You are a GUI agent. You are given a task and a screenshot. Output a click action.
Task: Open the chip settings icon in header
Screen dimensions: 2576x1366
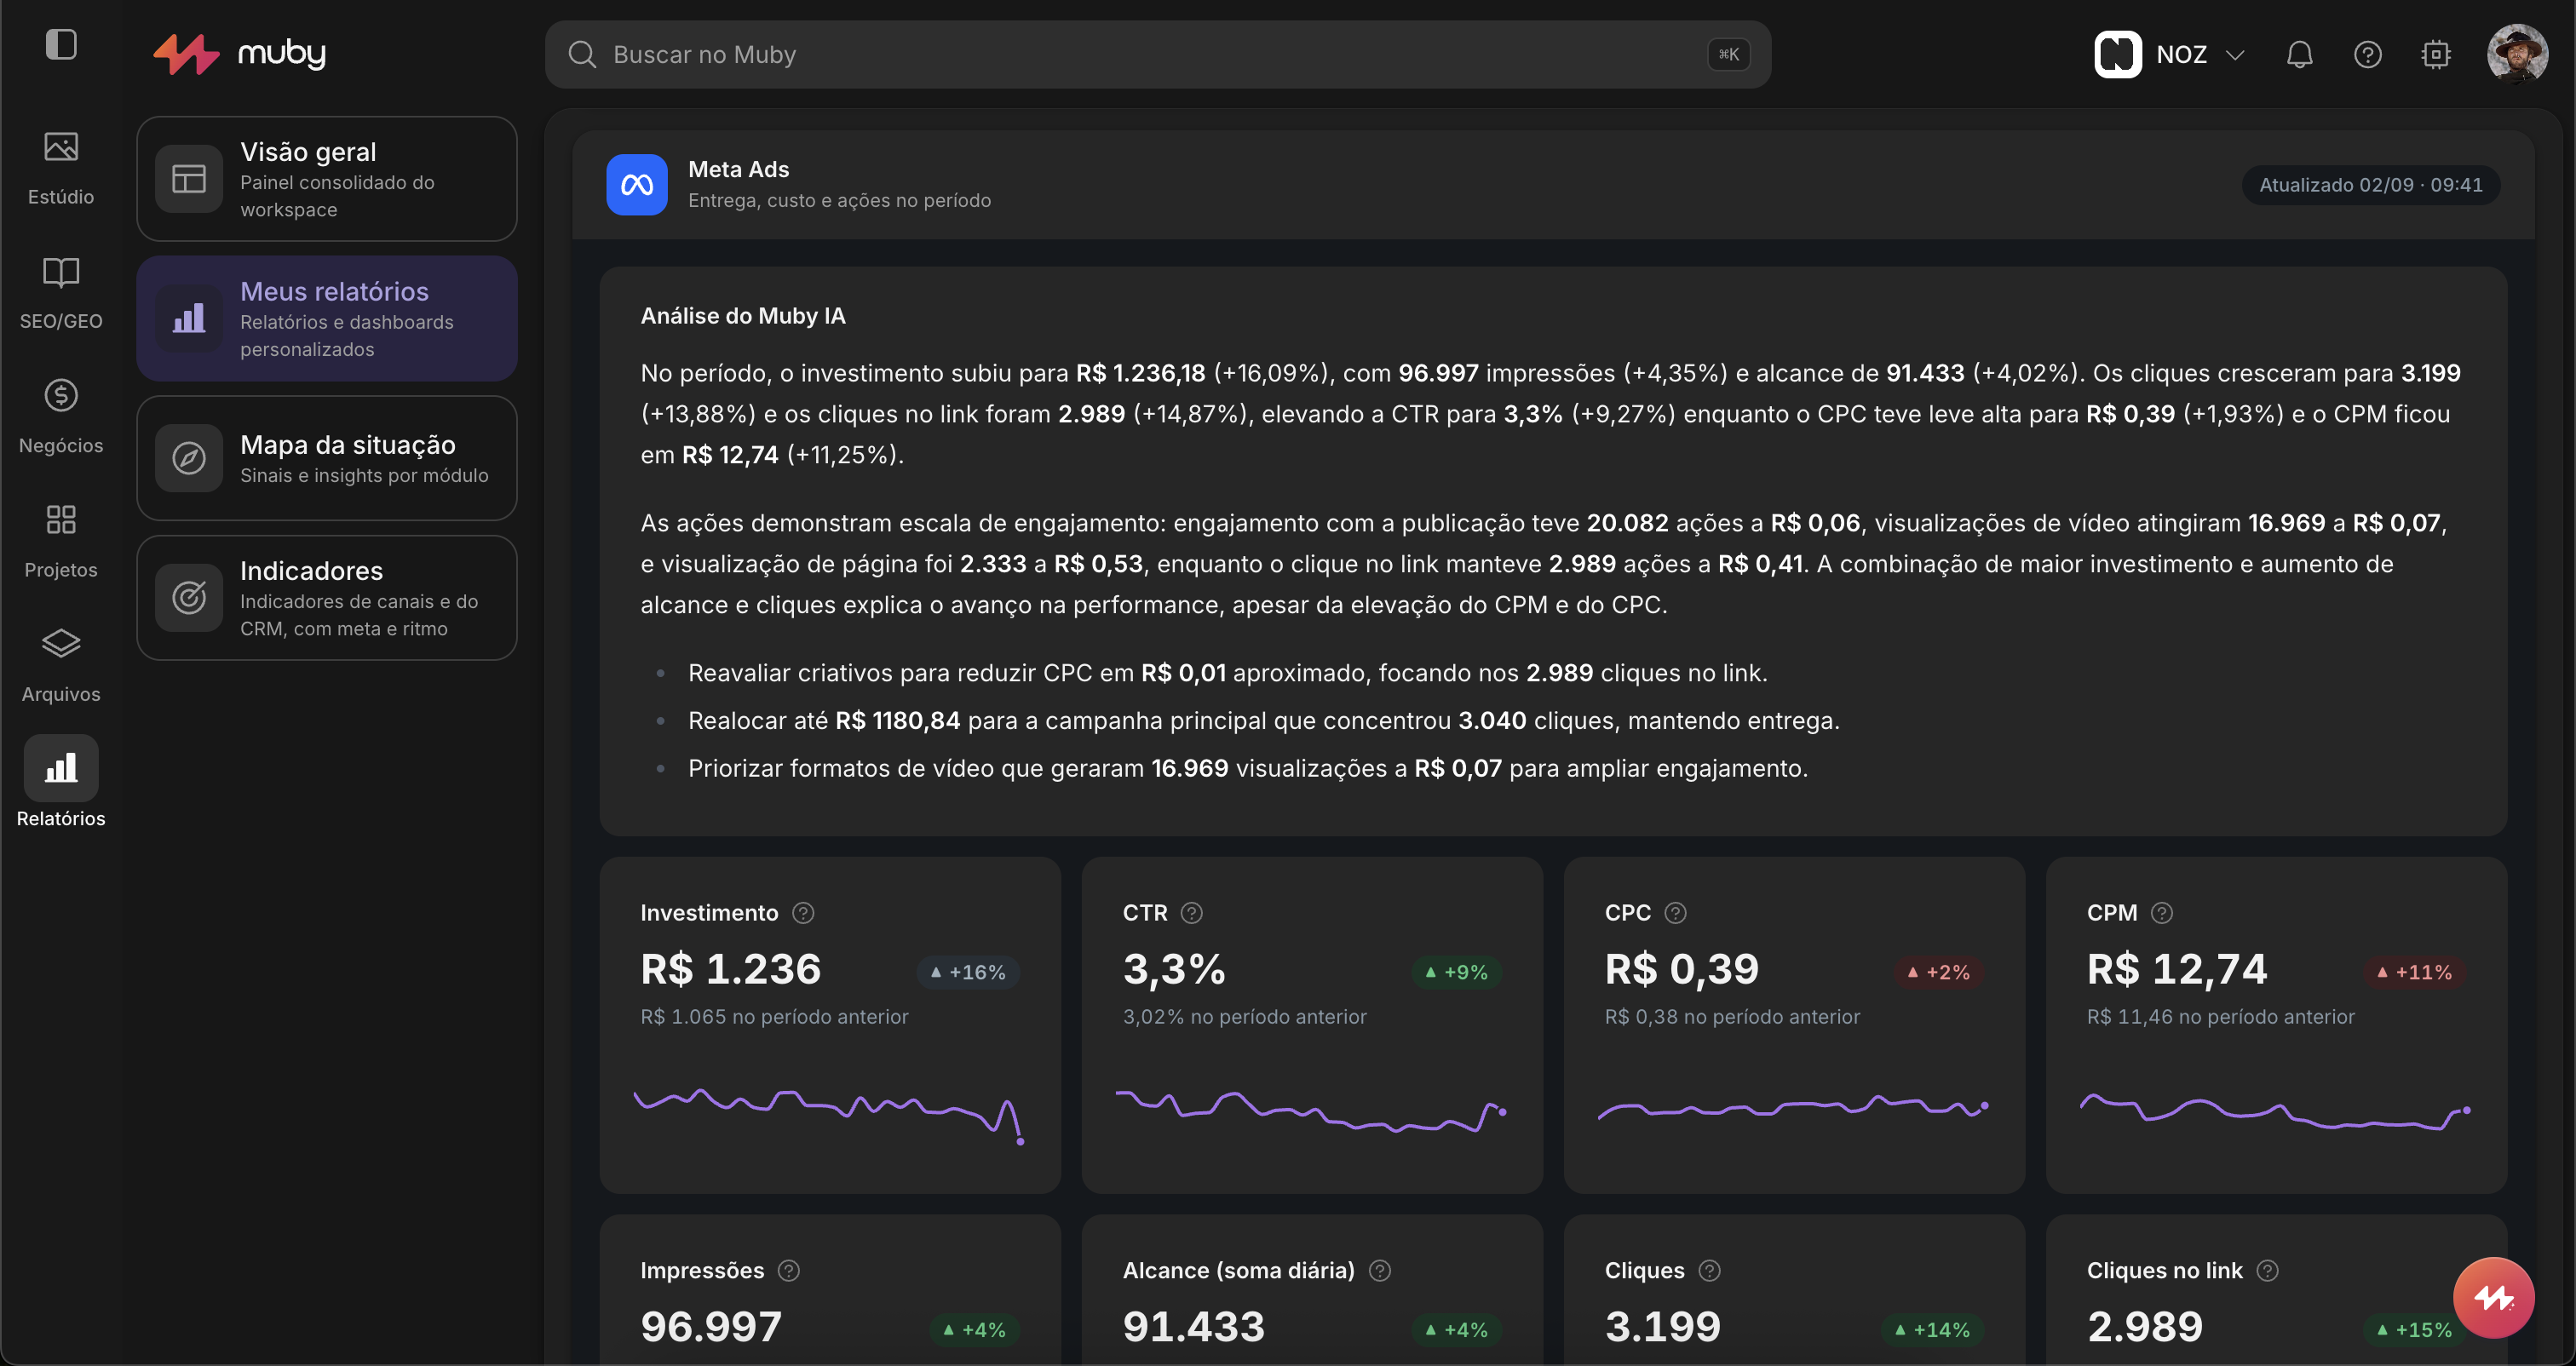coord(2435,54)
